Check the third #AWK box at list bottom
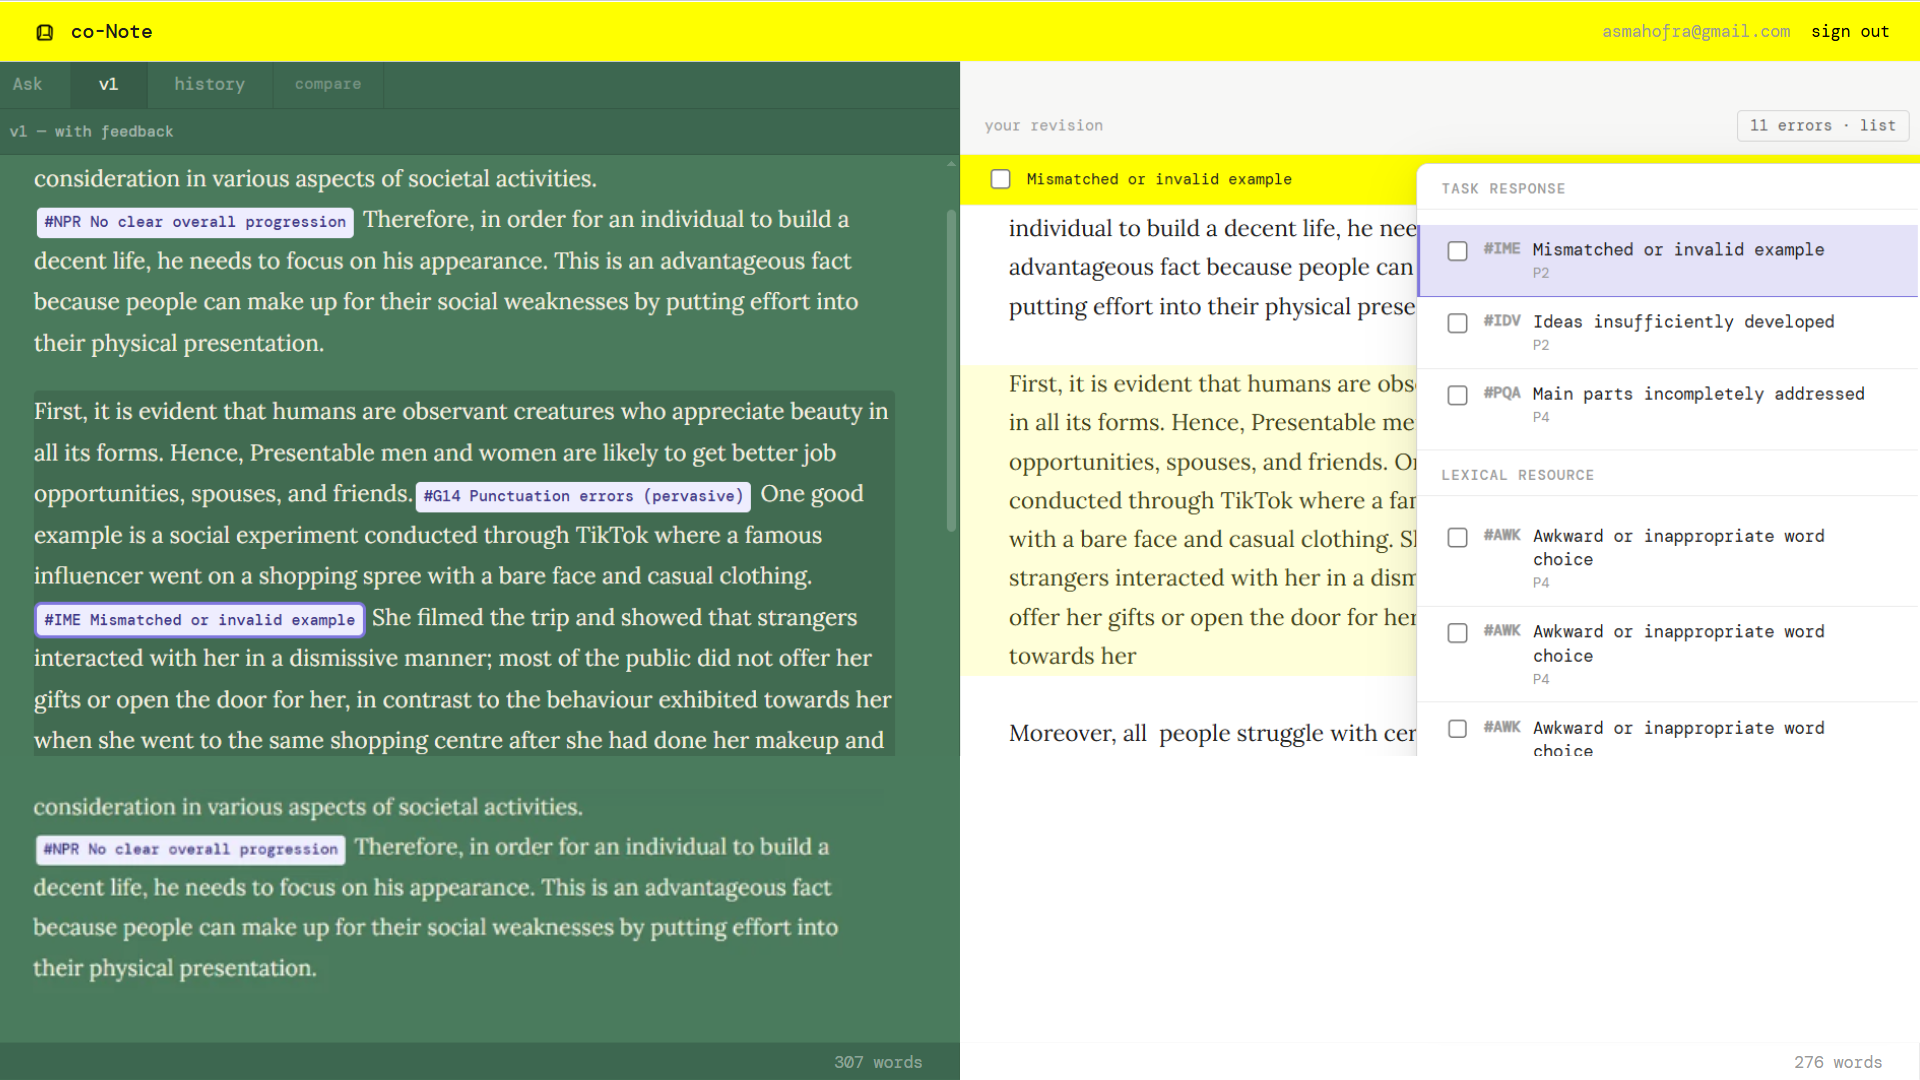 tap(1458, 729)
